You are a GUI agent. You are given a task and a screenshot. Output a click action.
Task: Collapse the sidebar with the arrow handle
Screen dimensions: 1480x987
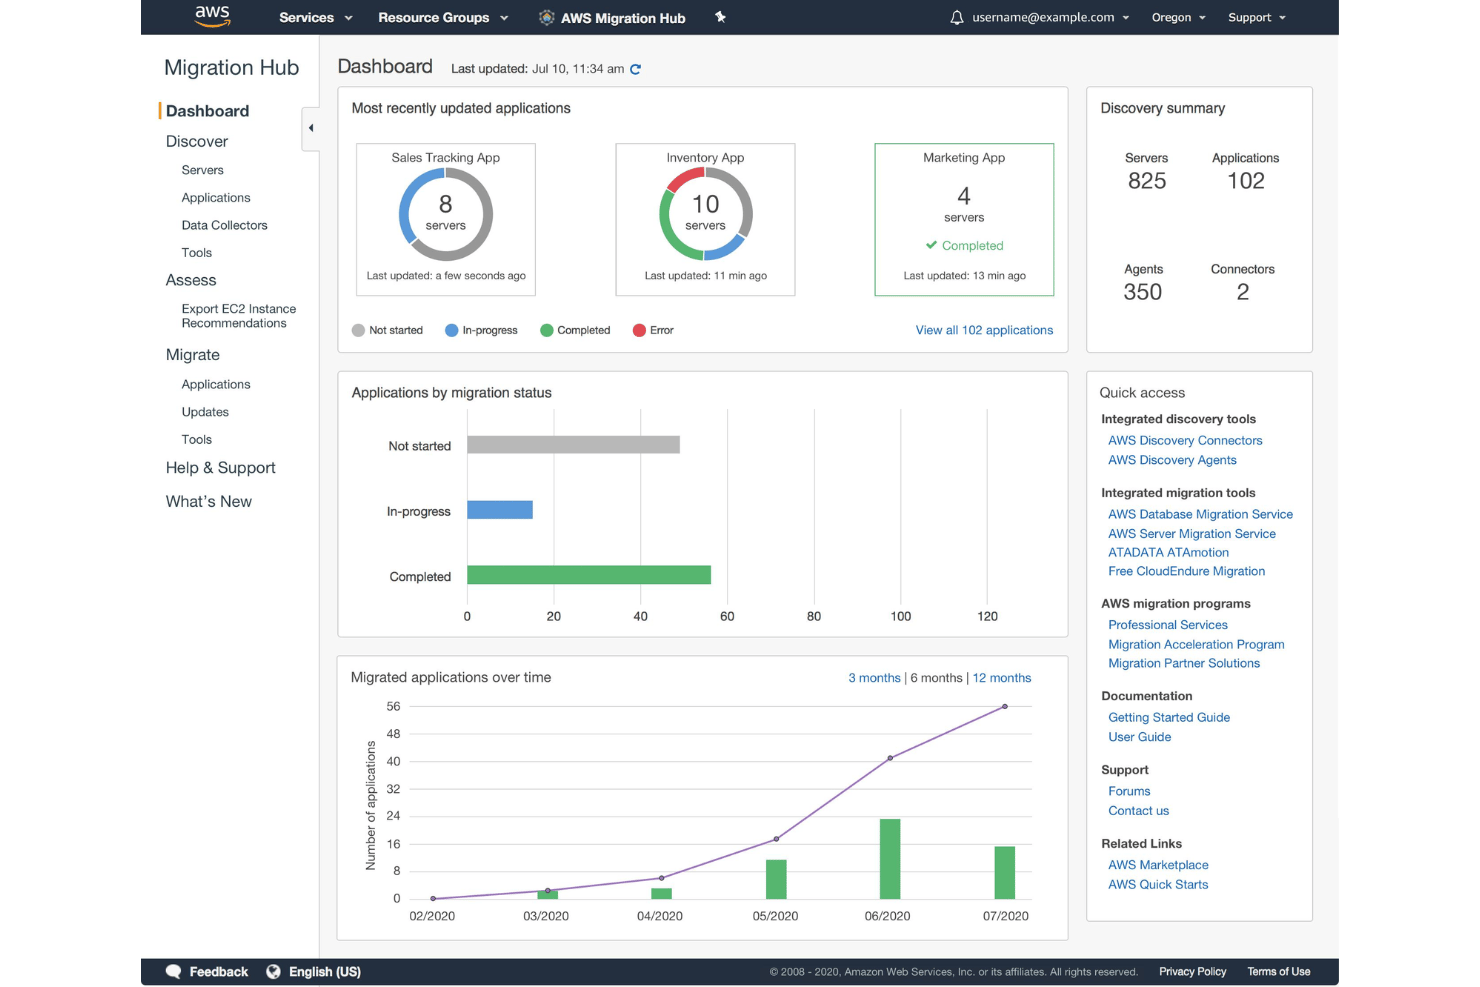pos(311,128)
